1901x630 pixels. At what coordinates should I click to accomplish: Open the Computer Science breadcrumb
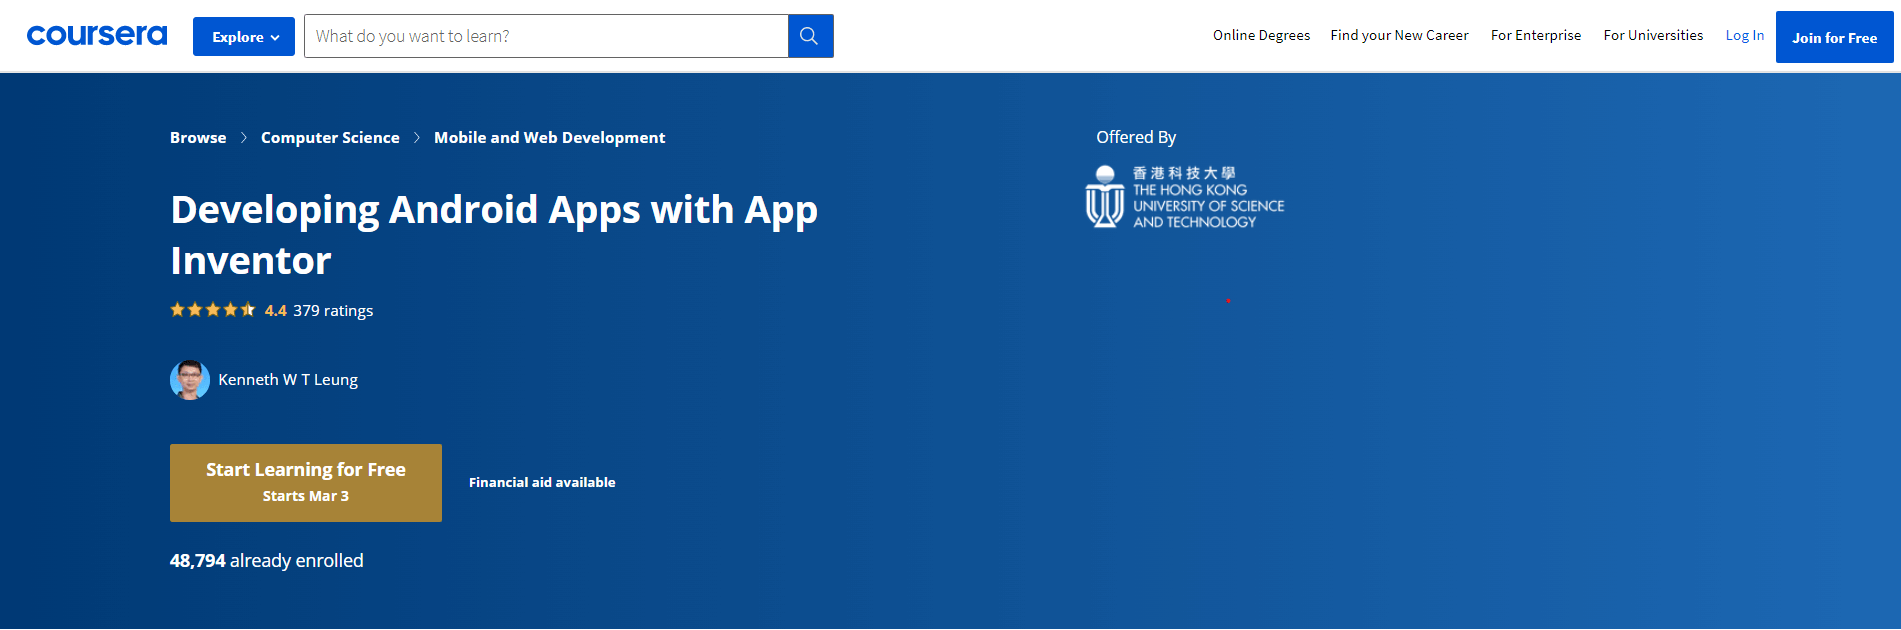(330, 138)
